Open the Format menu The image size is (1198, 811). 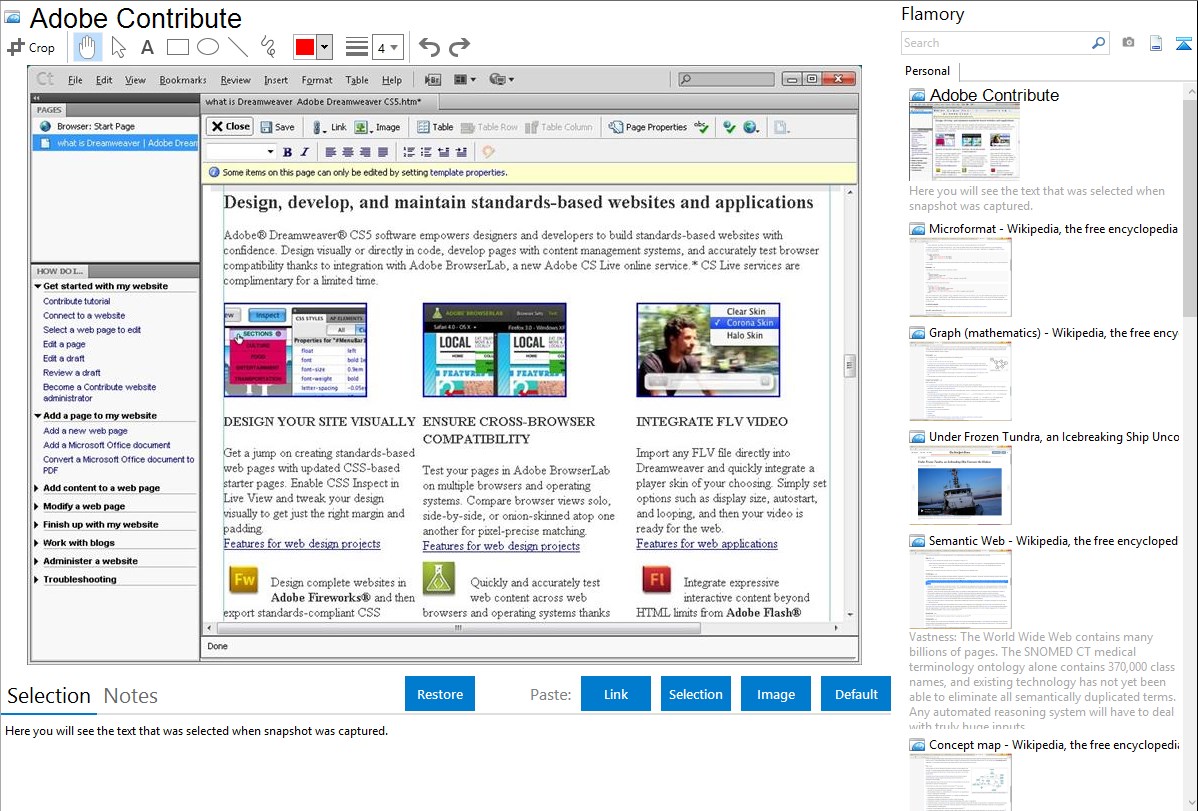click(316, 79)
